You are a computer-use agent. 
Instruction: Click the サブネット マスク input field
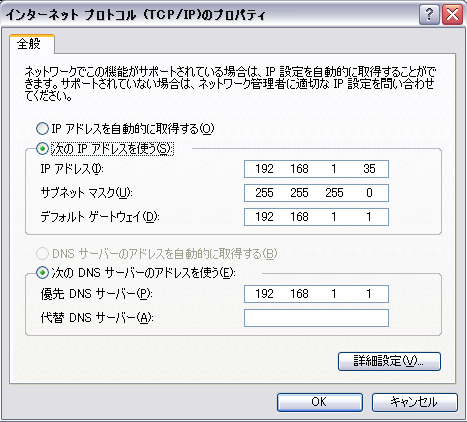(316, 193)
